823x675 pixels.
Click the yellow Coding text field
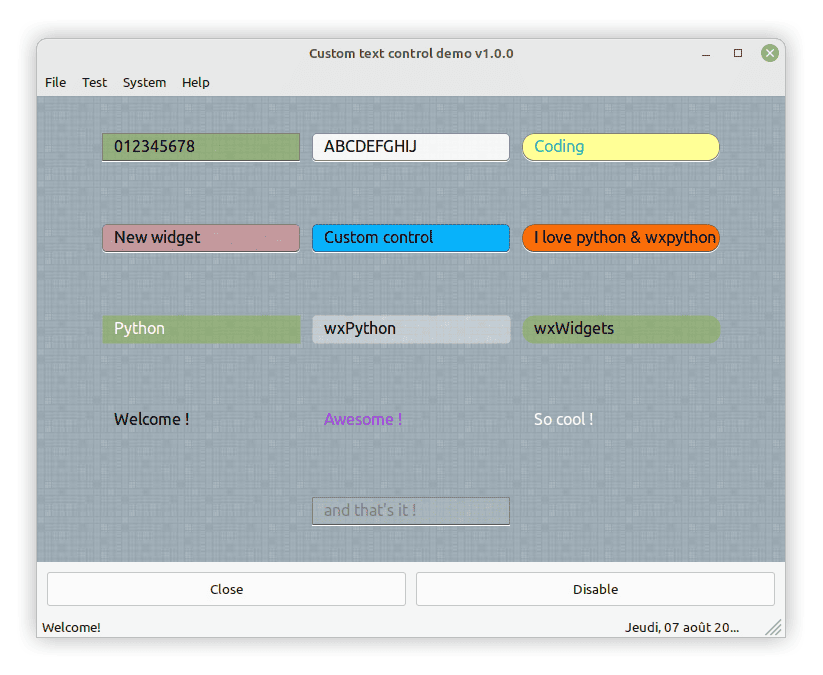pos(620,147)
